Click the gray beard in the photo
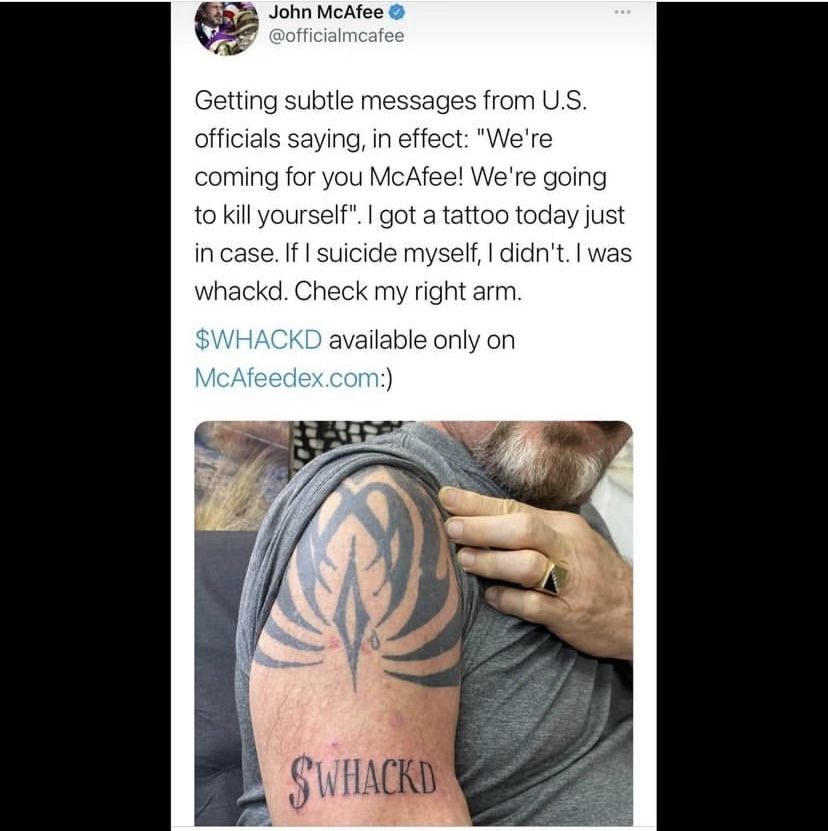The width and height of the screenshot is (828, 831). click(546, 460)
